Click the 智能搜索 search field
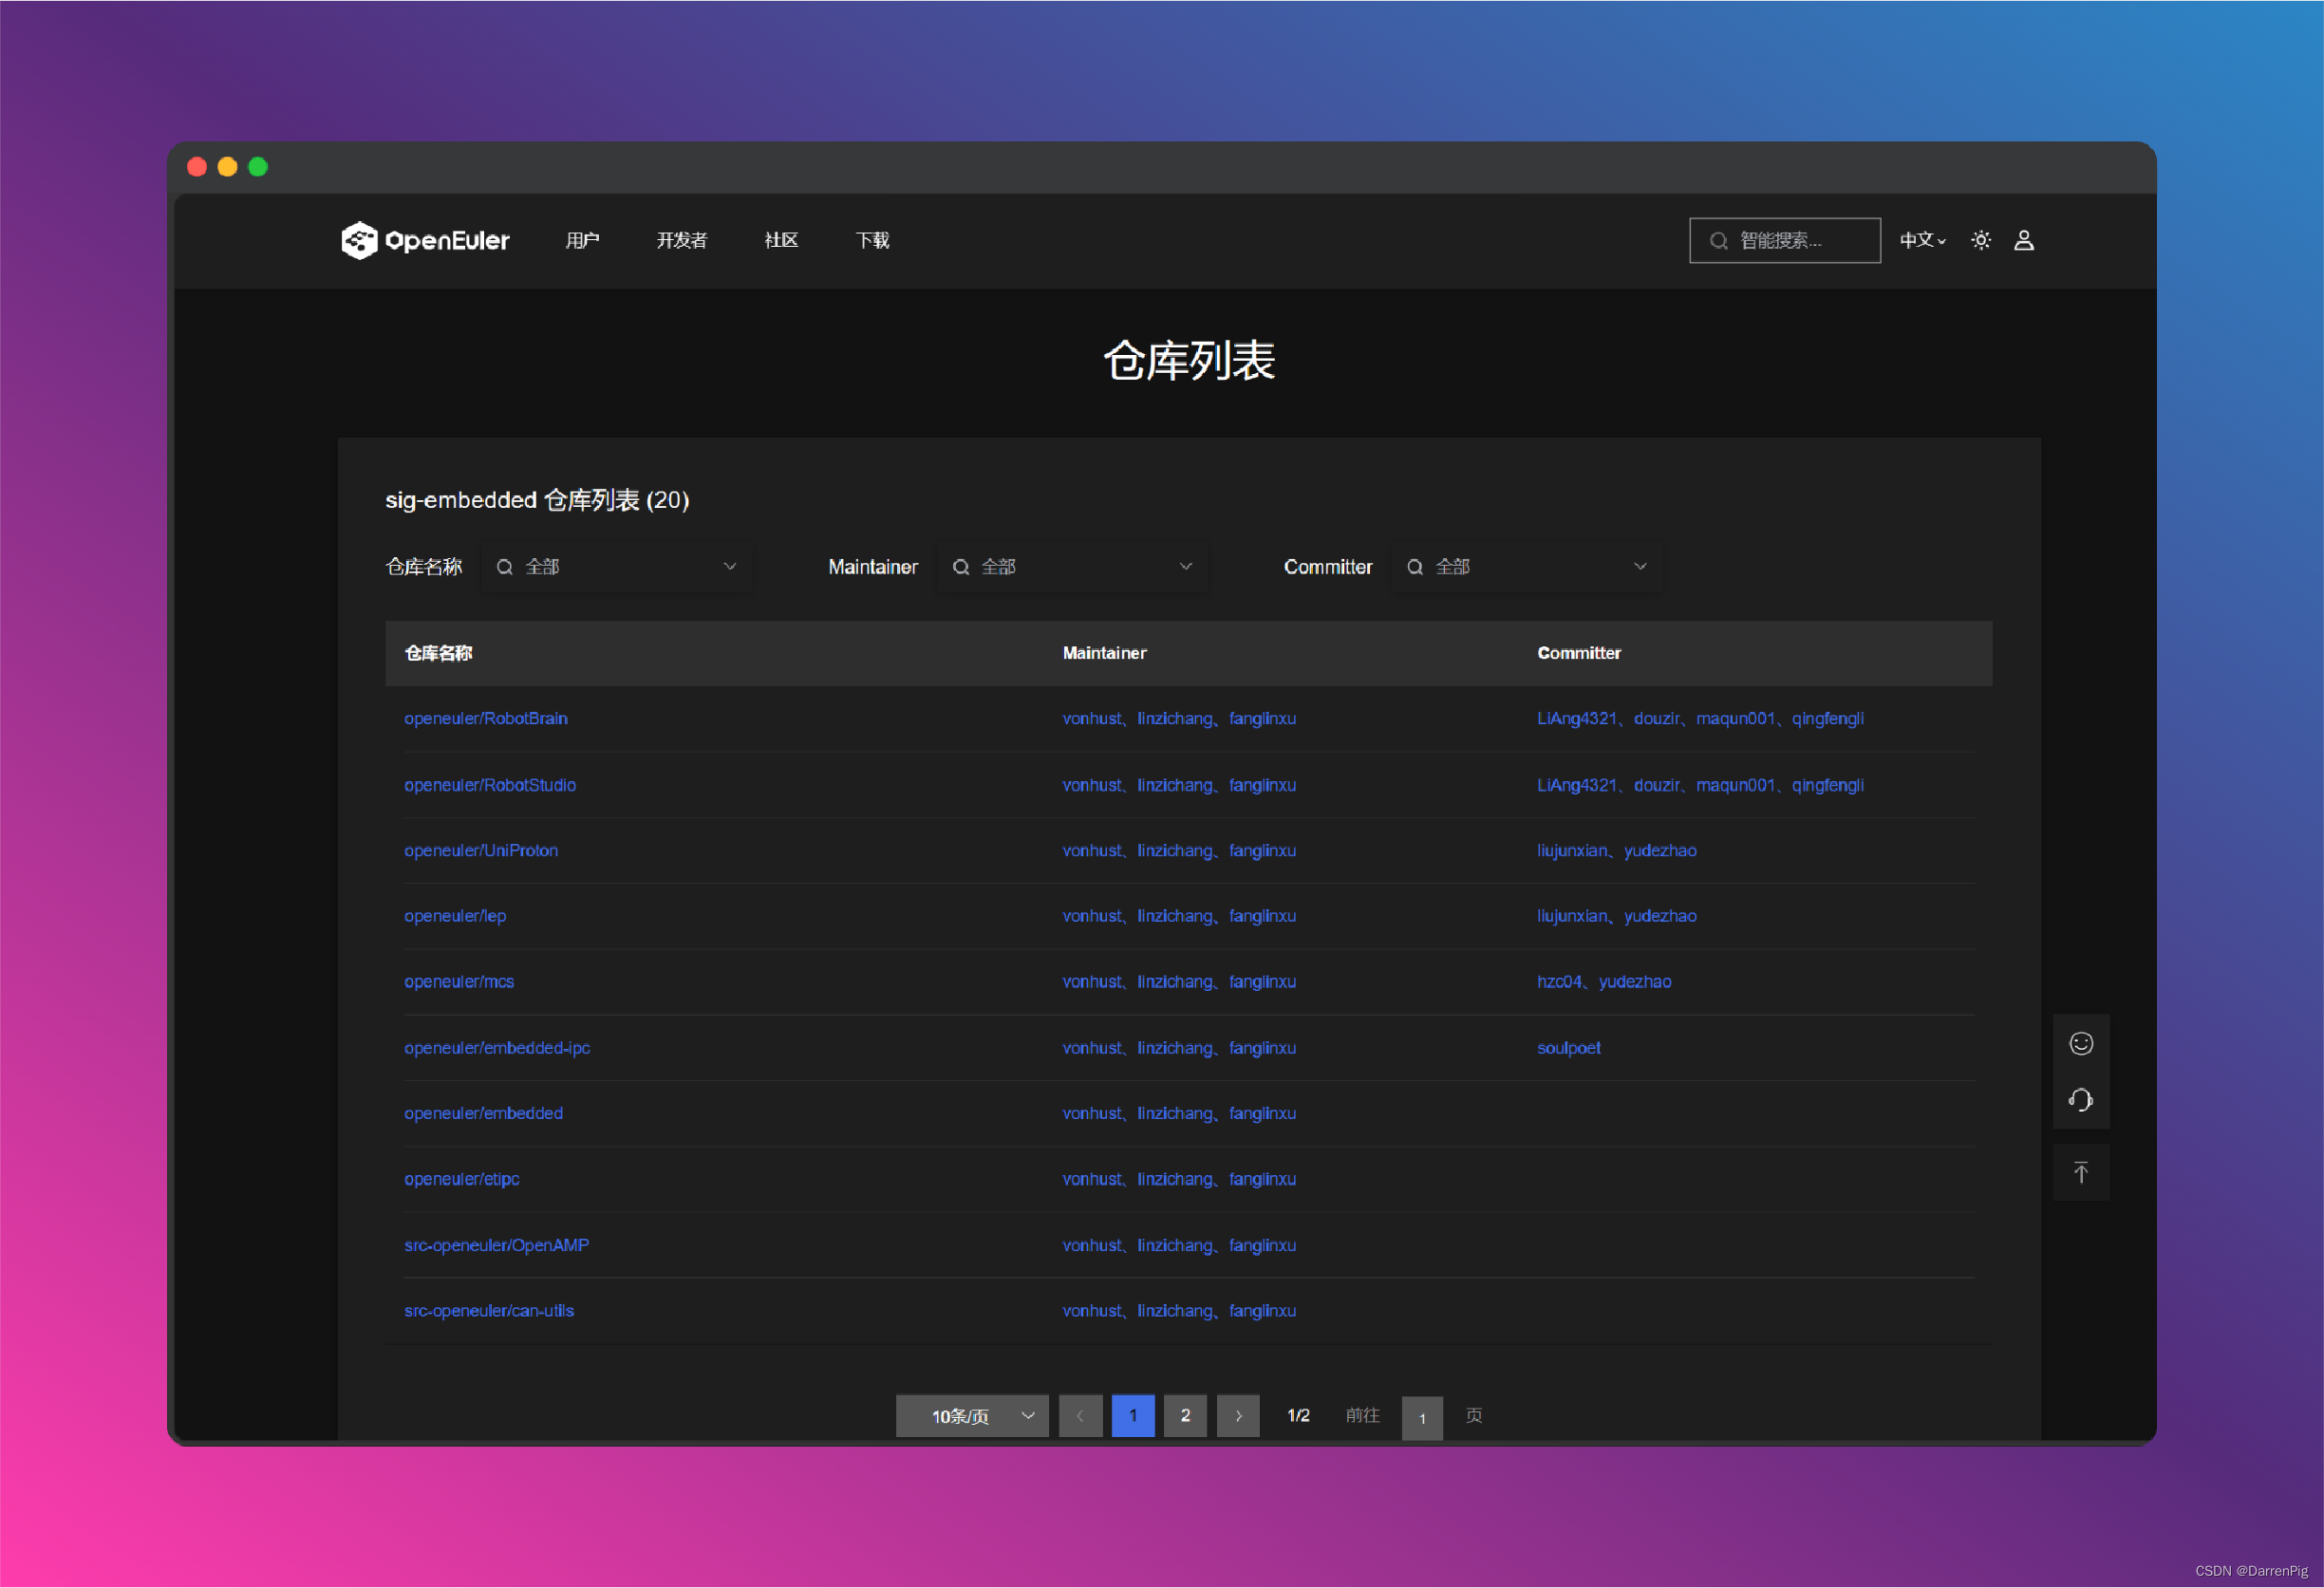This screenshot has width=2324, height=1588. point(1785,241)
